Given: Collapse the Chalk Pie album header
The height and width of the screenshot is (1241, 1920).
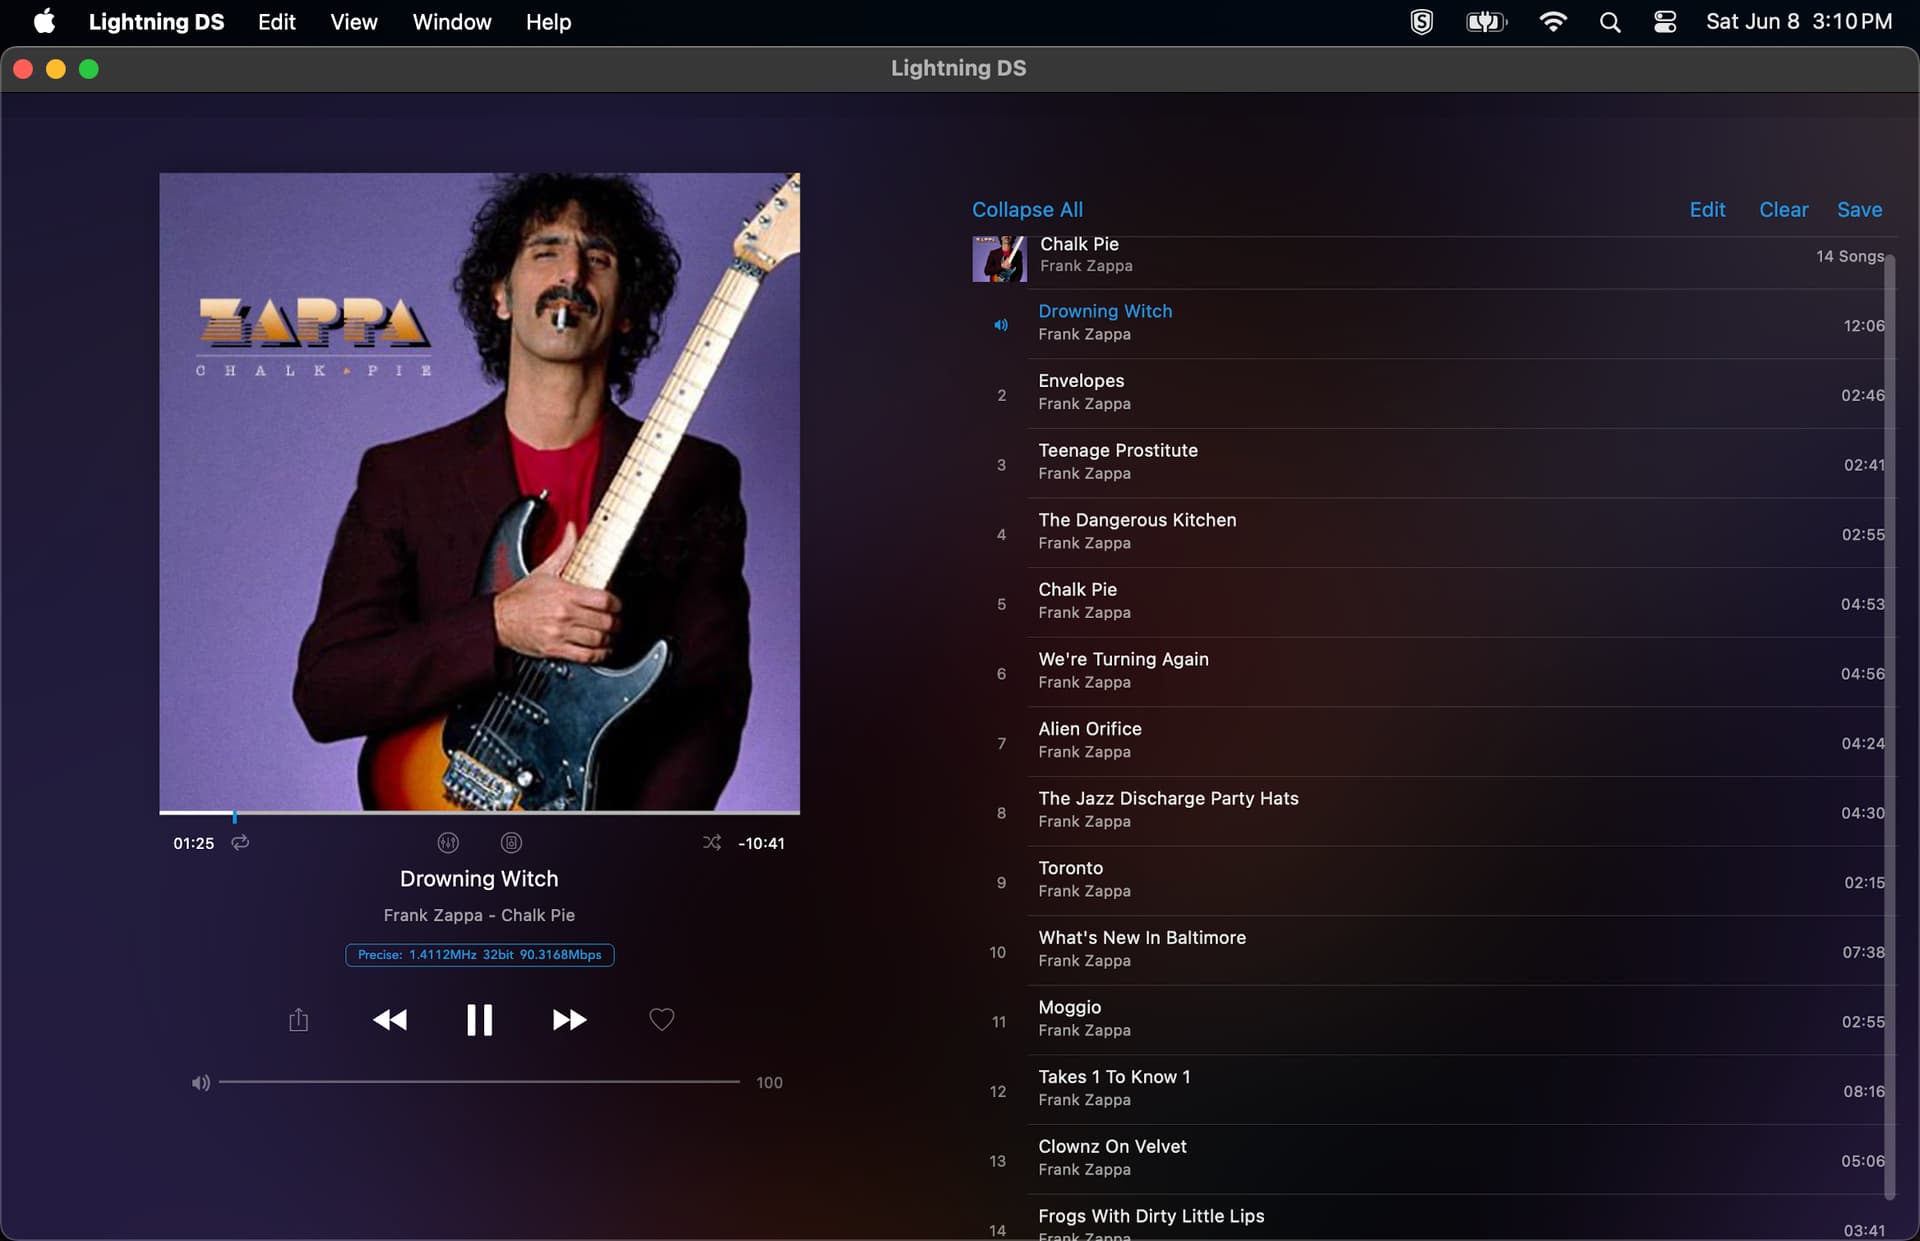Looking at the screenshot, I should coord(1085,255).
